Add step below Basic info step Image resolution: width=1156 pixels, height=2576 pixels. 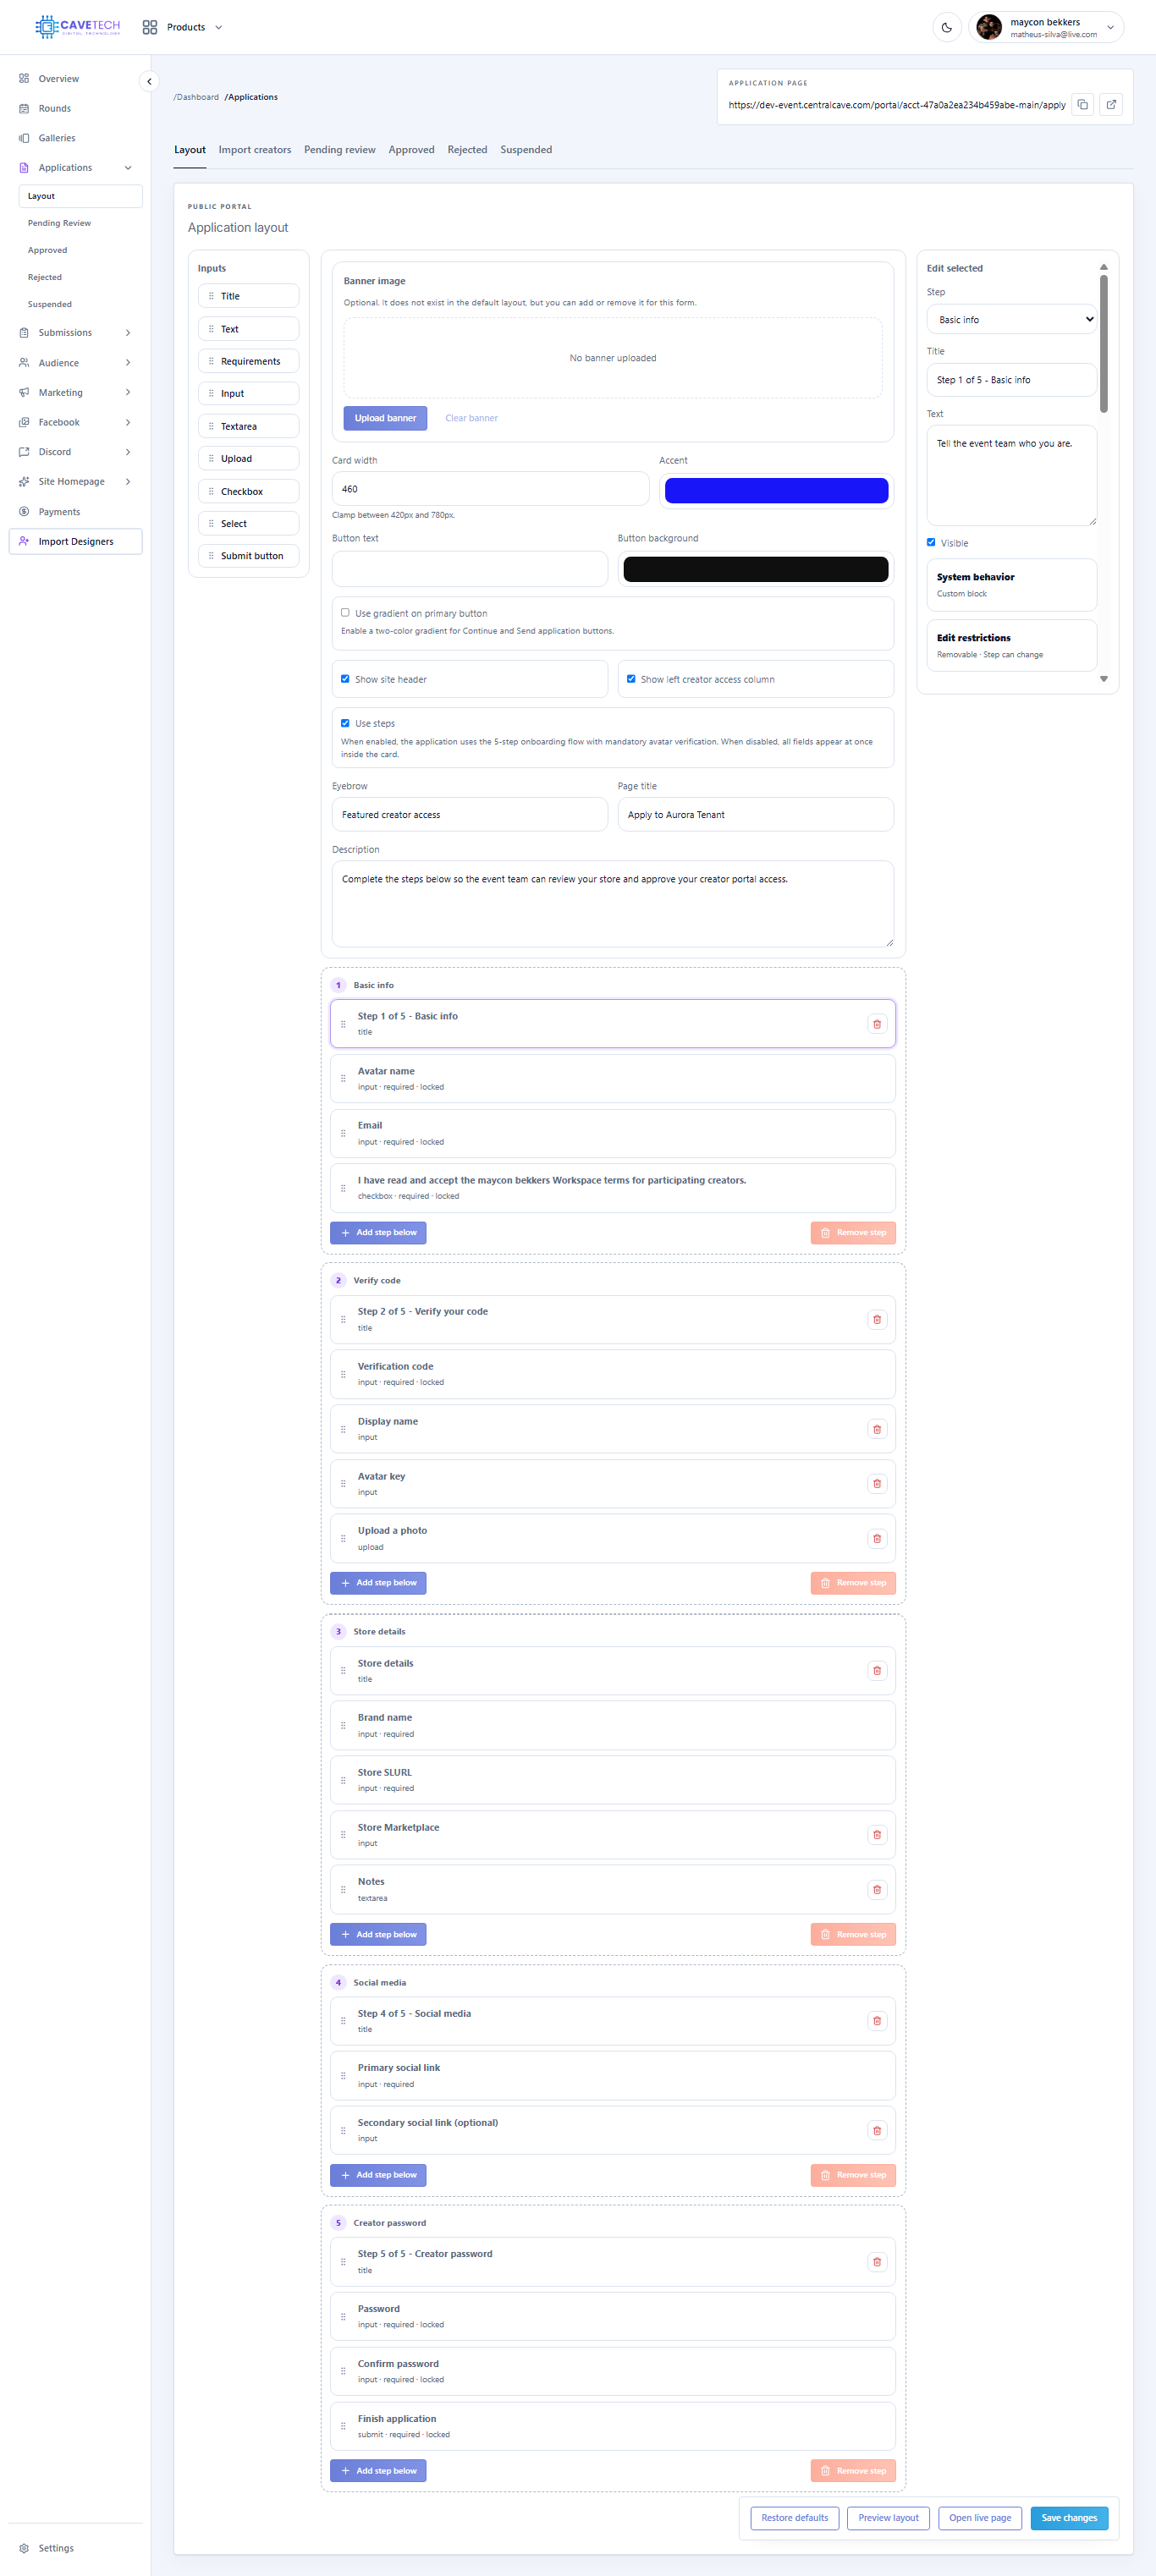378,1232
